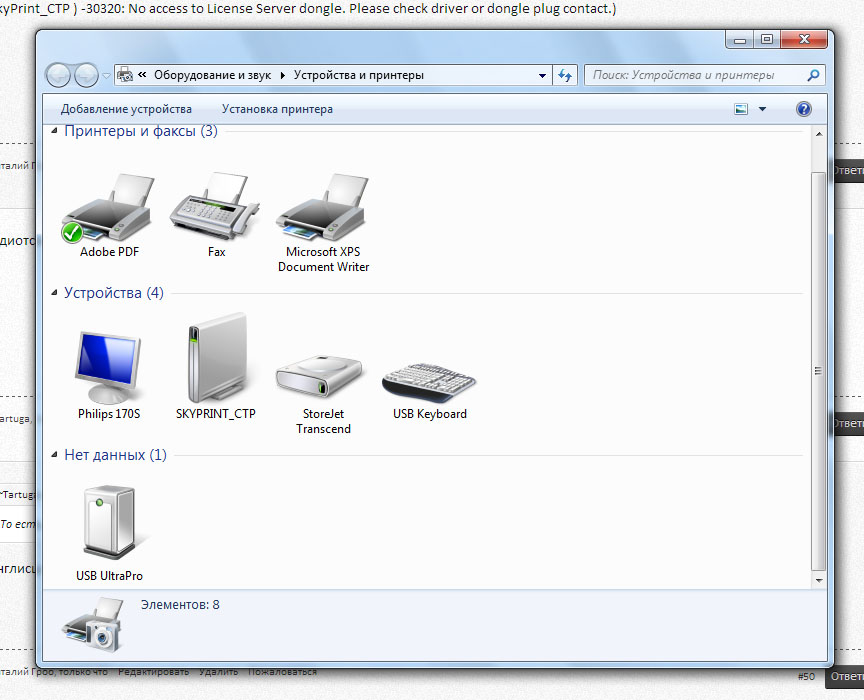Select the USB Keyboard device icon

tap(429, 382)
